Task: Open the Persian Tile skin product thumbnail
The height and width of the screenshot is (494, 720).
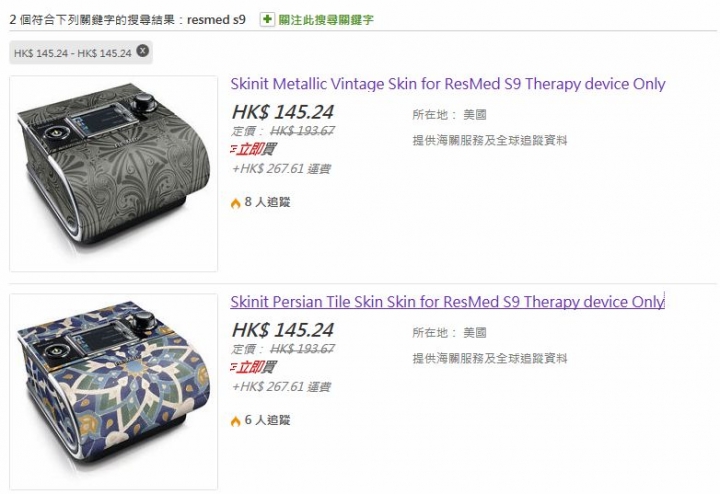Action: point(113,392)
